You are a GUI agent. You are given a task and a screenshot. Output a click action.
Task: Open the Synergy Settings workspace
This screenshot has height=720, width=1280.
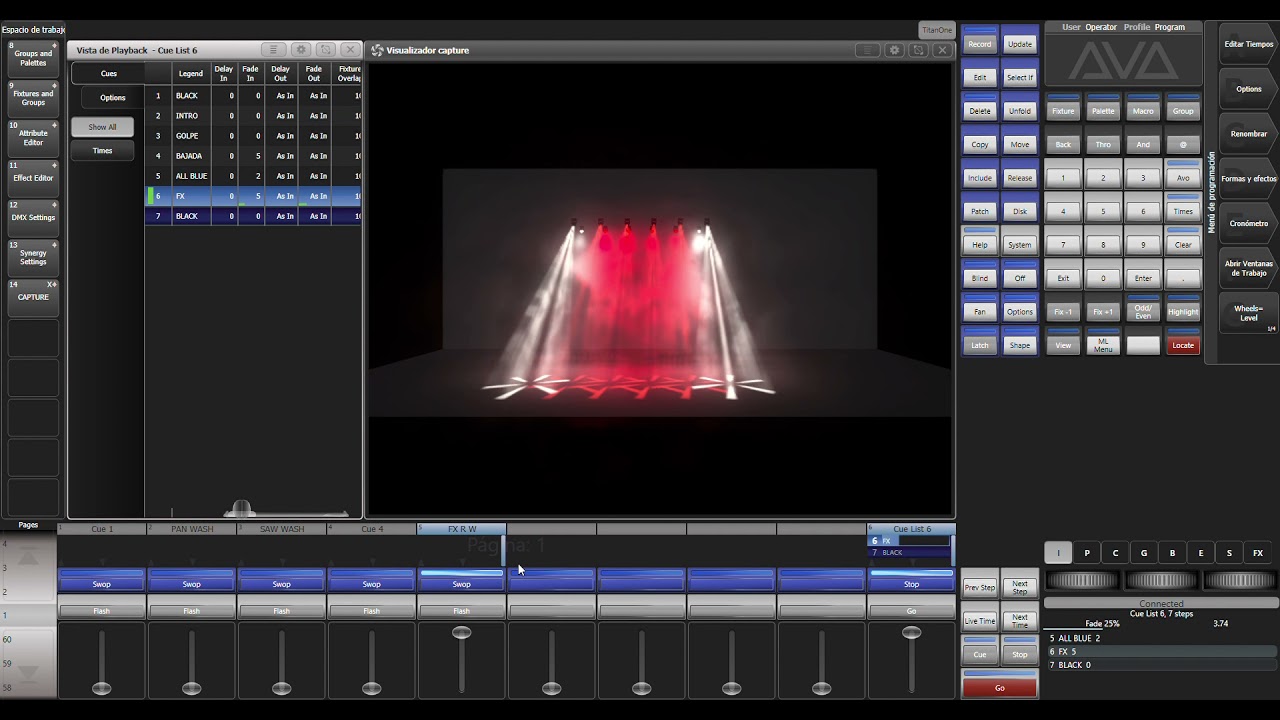(x=33, y=257)
